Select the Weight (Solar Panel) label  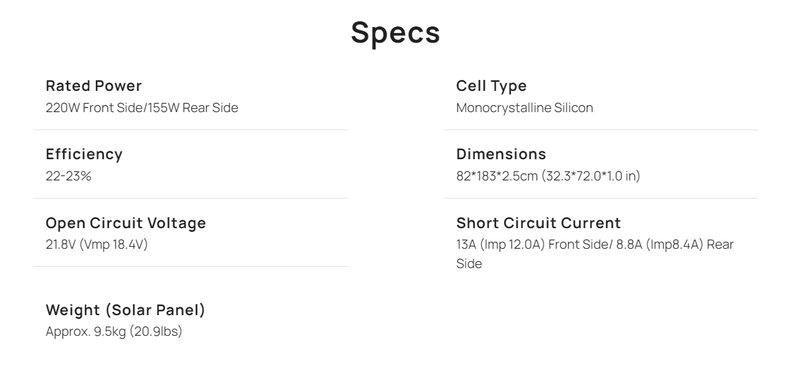pyautogui.click(x=126, y=310)
